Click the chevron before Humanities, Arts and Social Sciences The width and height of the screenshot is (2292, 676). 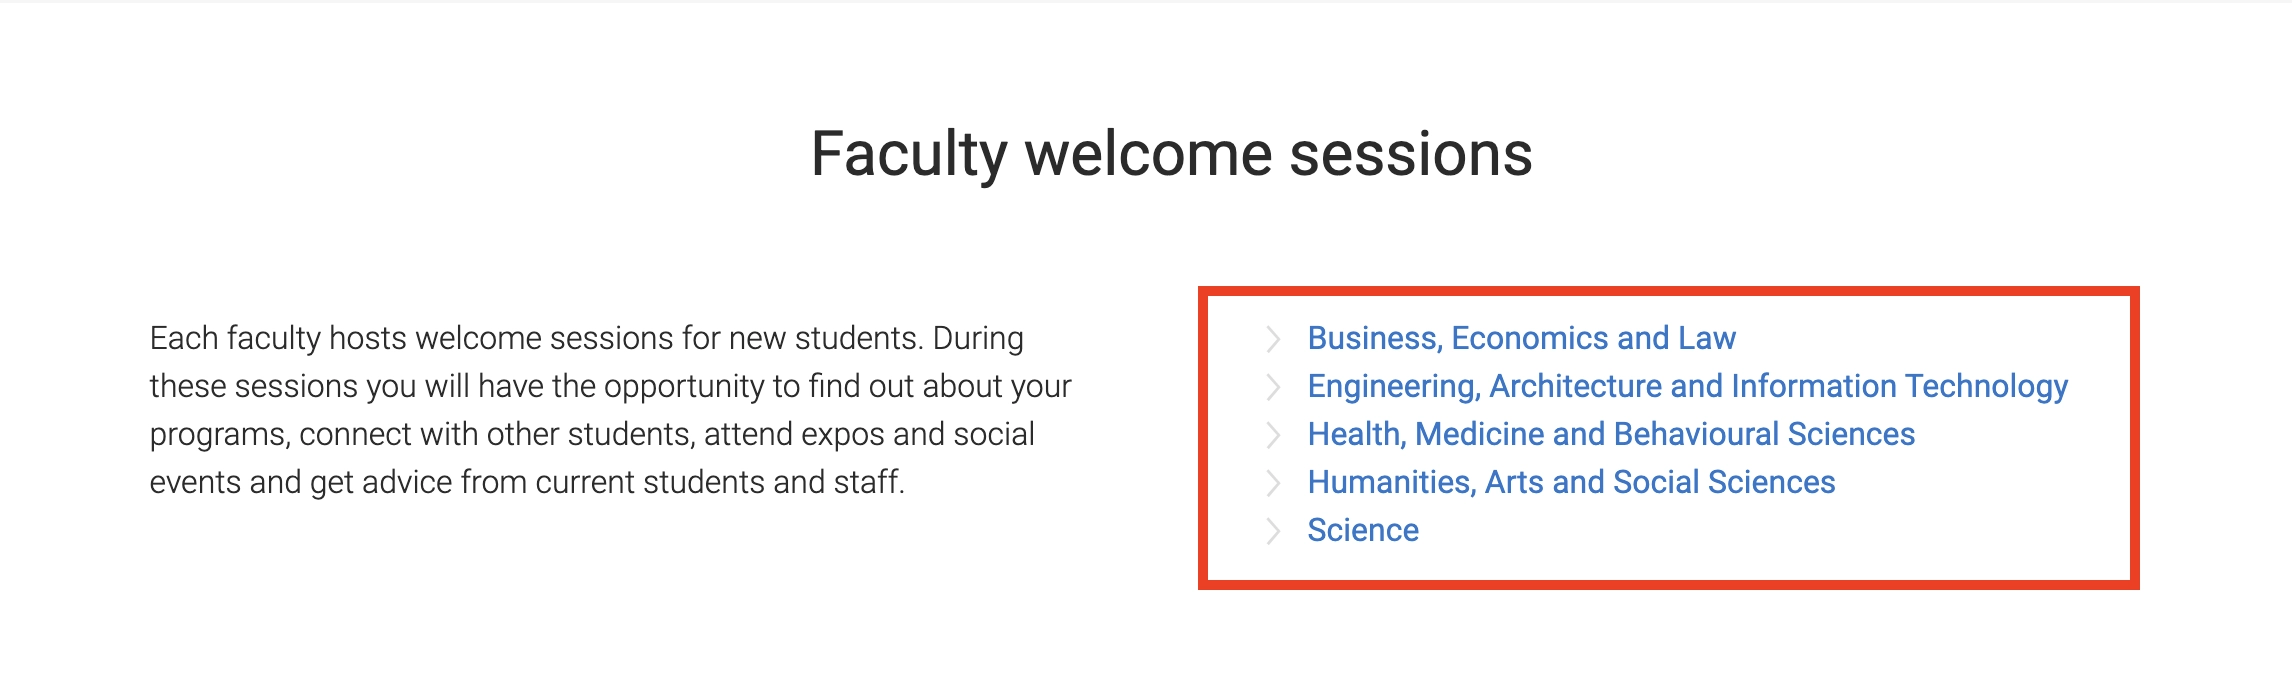tap(1273, 483)
